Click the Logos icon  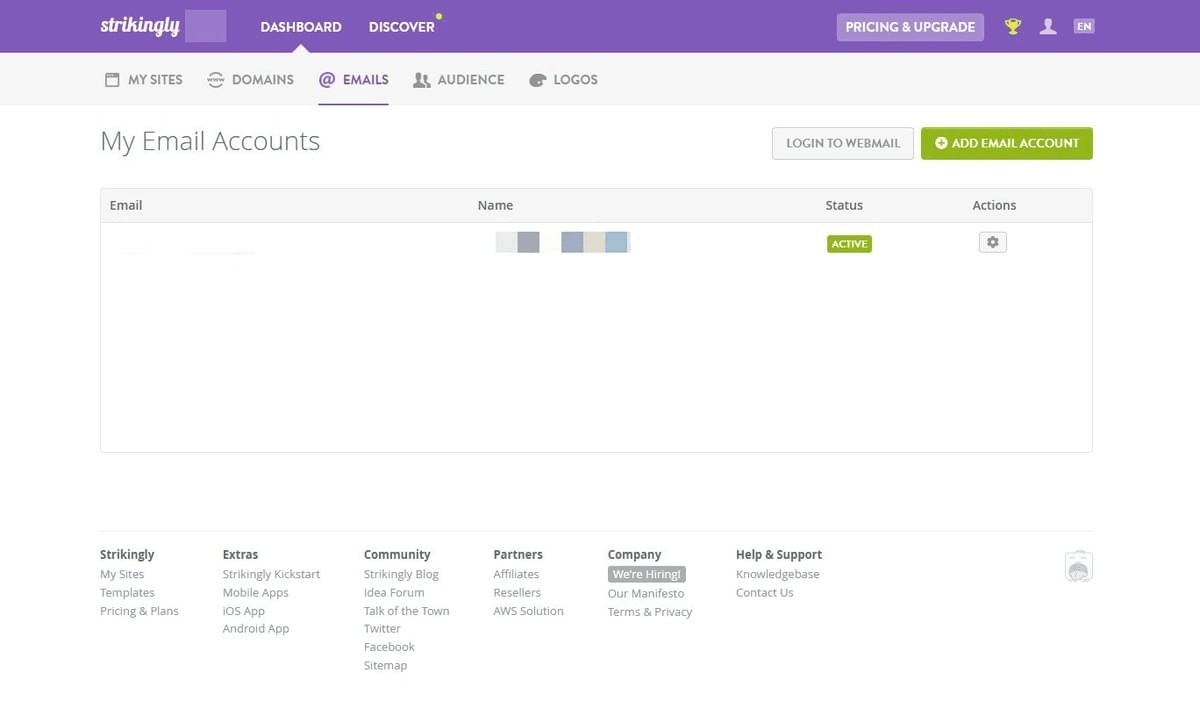[x=538, y=80]
